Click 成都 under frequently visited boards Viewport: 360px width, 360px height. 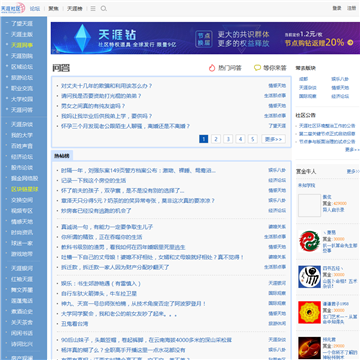tap(303, 79)
